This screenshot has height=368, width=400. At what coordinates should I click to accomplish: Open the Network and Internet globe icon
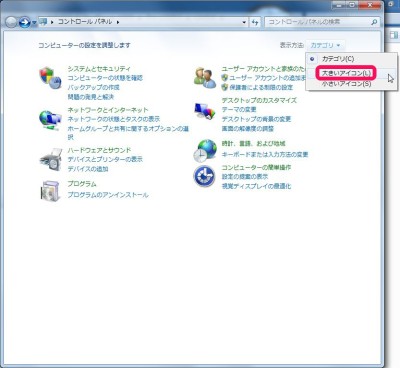tap(50, 119)
